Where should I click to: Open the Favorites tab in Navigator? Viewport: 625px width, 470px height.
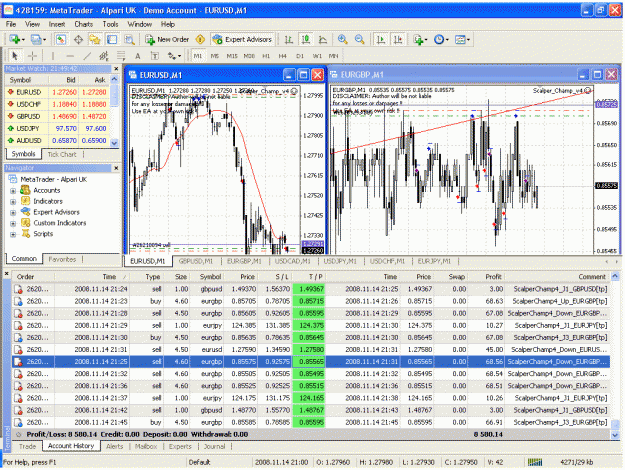point(62,259)
